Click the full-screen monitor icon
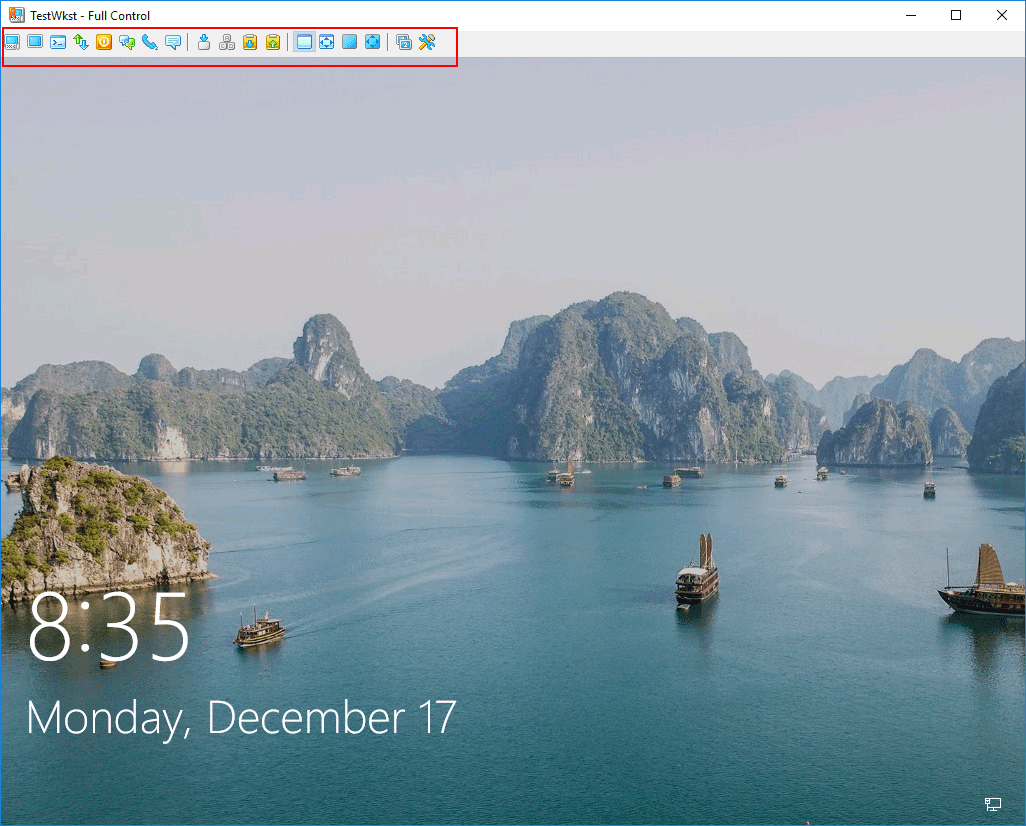This screenshot has width=1026, height=826. pyautogui.click(x=350, y=42)
